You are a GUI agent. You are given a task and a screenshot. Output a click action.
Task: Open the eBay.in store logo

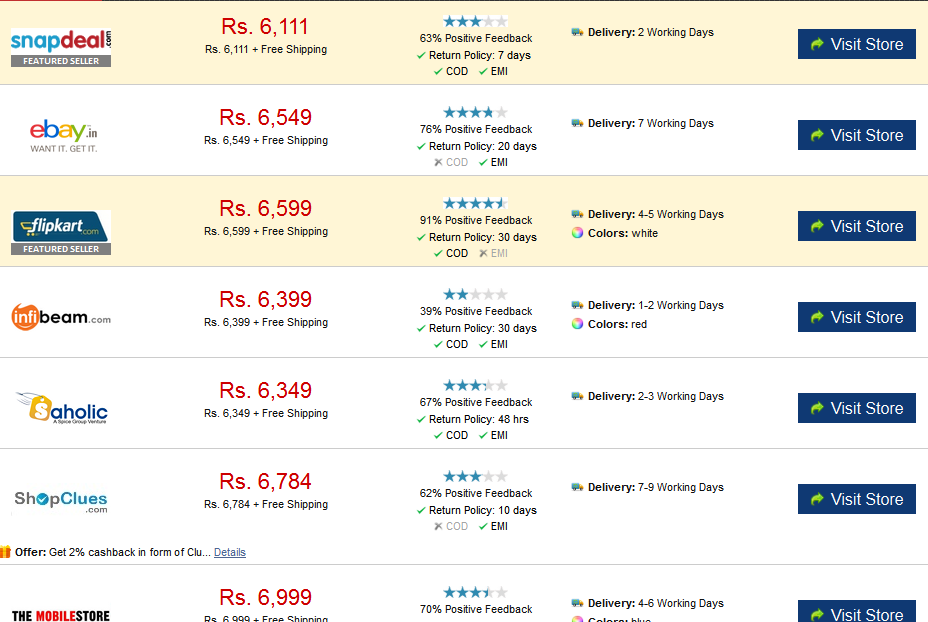[x=63, y=136]
